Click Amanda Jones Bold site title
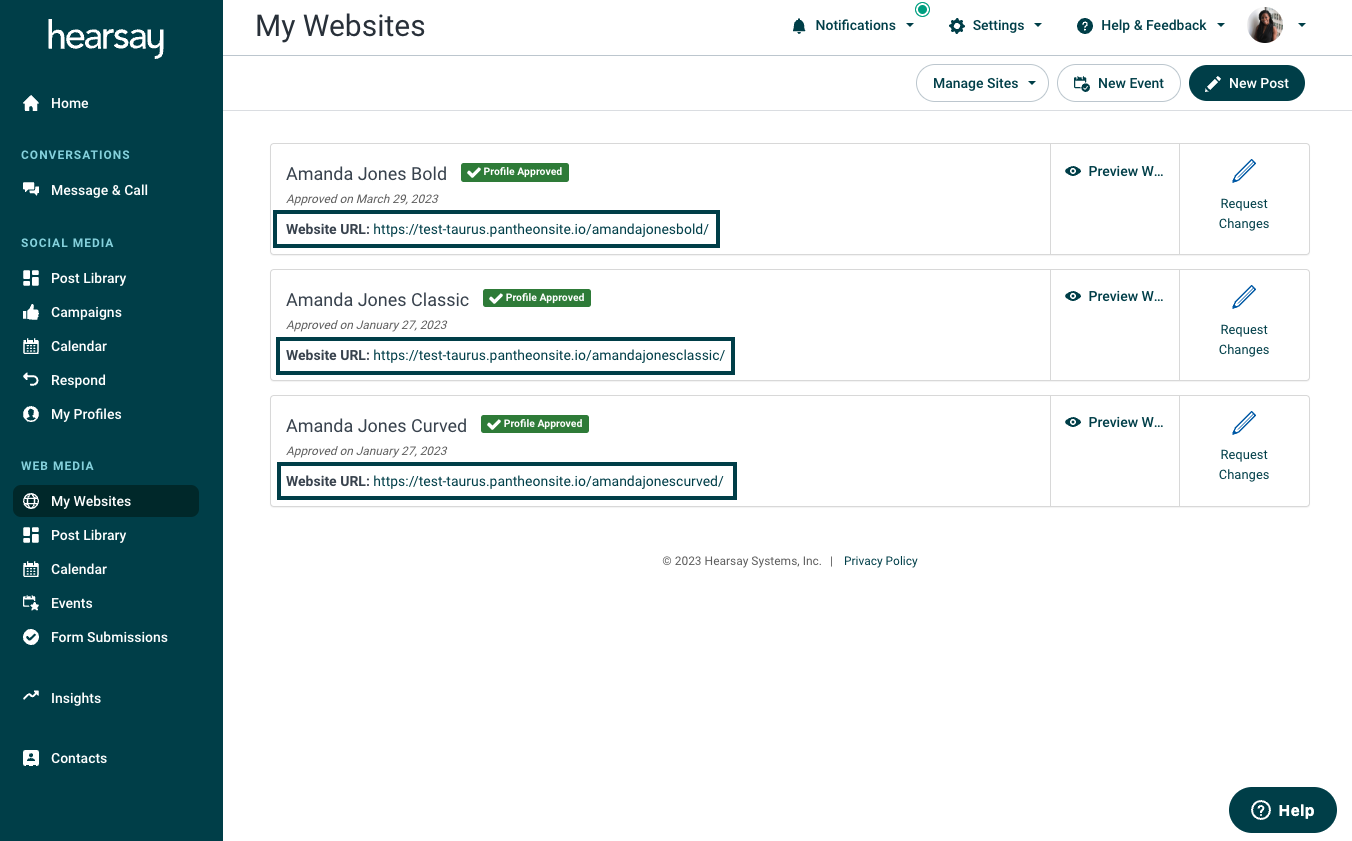 [366, 174]
